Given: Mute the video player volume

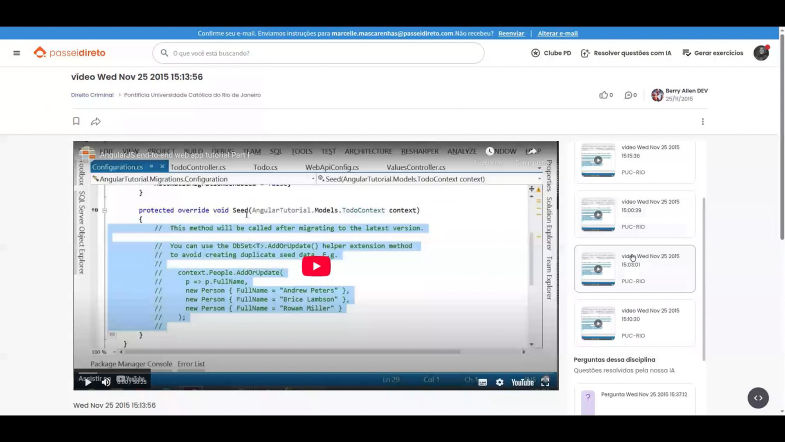Looking at the screenshot, I should (x=106, y=382).
